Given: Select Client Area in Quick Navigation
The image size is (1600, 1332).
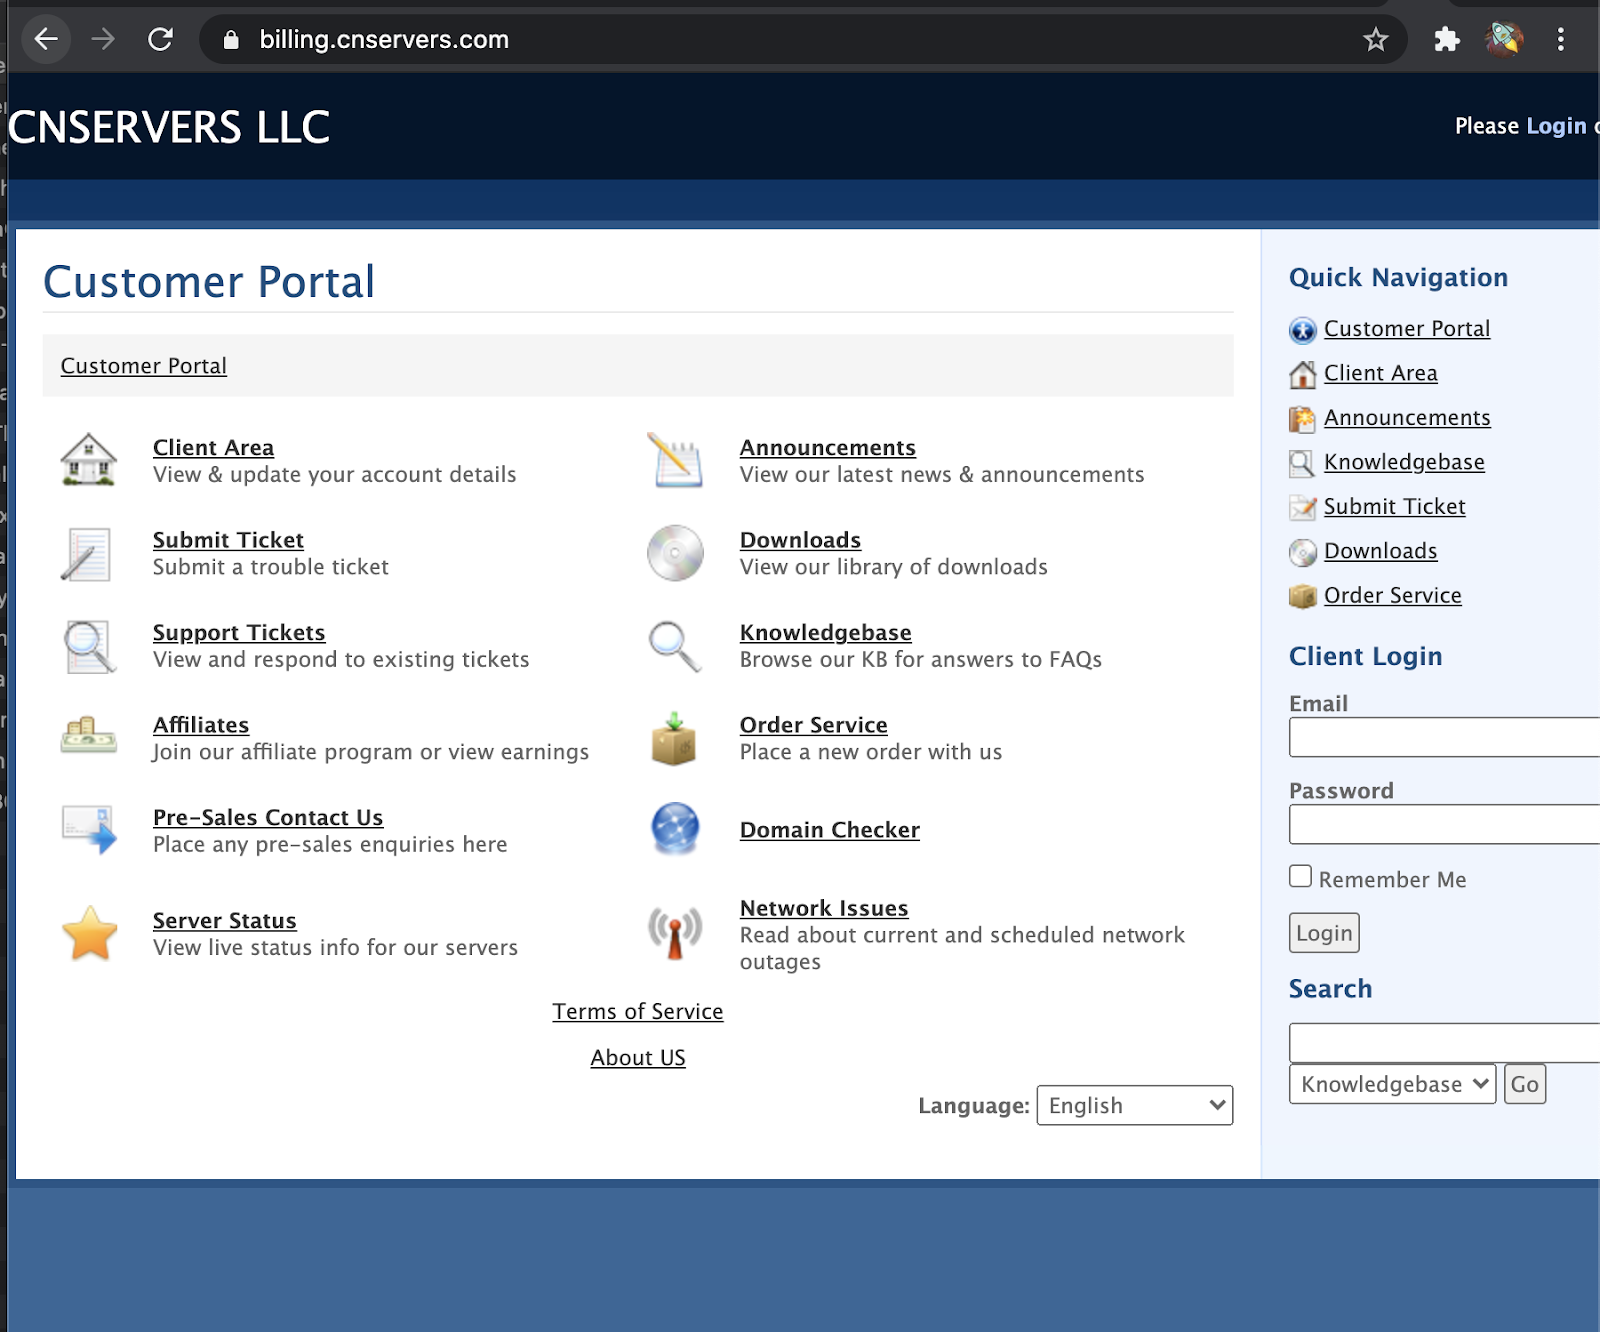Looking at the screenshot, I should click(1381, 373).
